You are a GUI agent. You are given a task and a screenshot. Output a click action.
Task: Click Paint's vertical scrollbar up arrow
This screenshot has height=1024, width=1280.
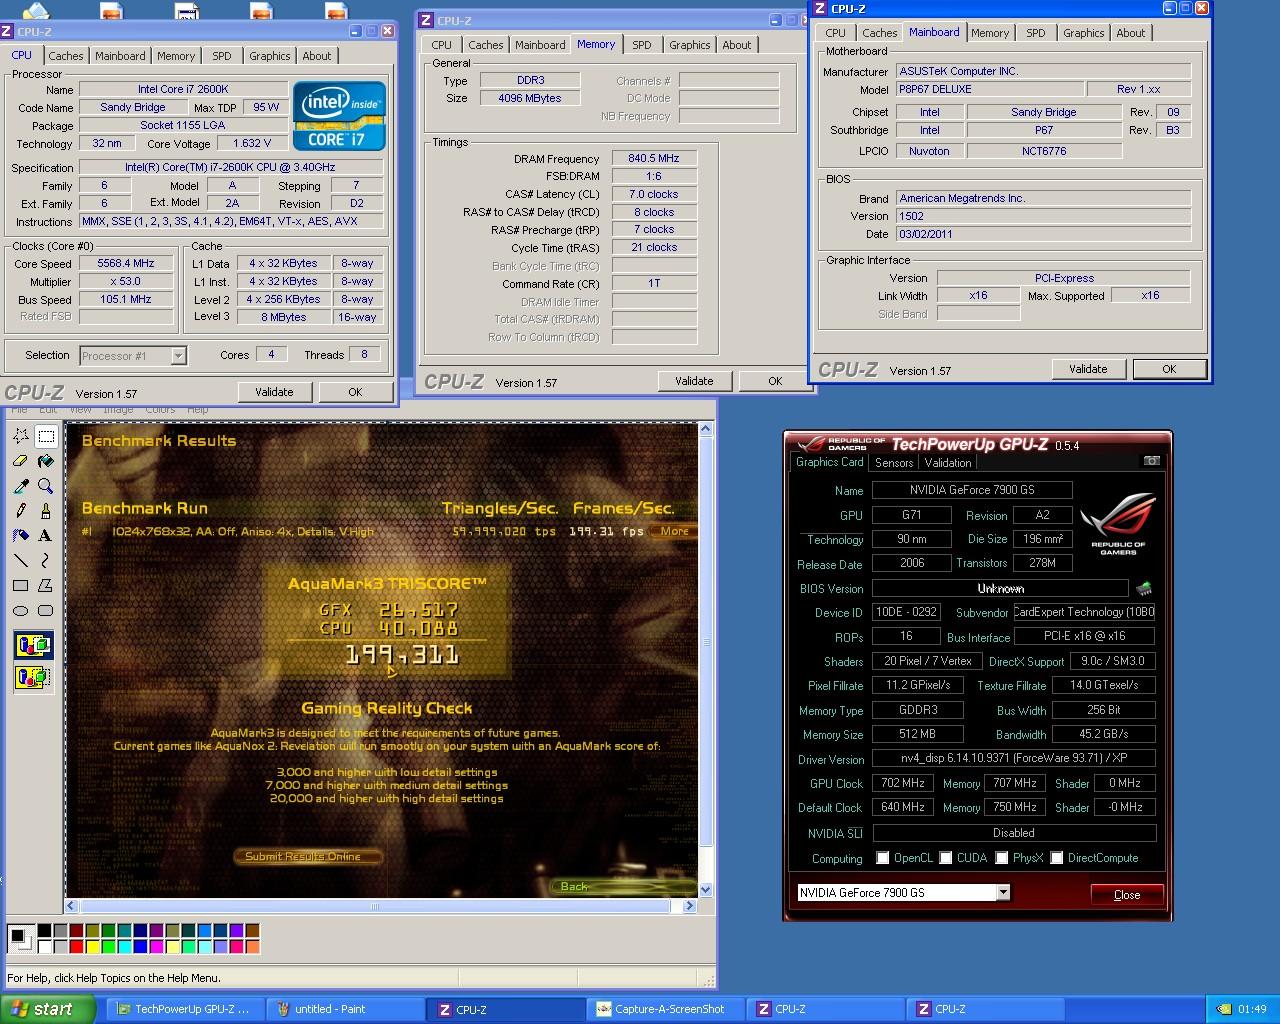pos(706,429)
